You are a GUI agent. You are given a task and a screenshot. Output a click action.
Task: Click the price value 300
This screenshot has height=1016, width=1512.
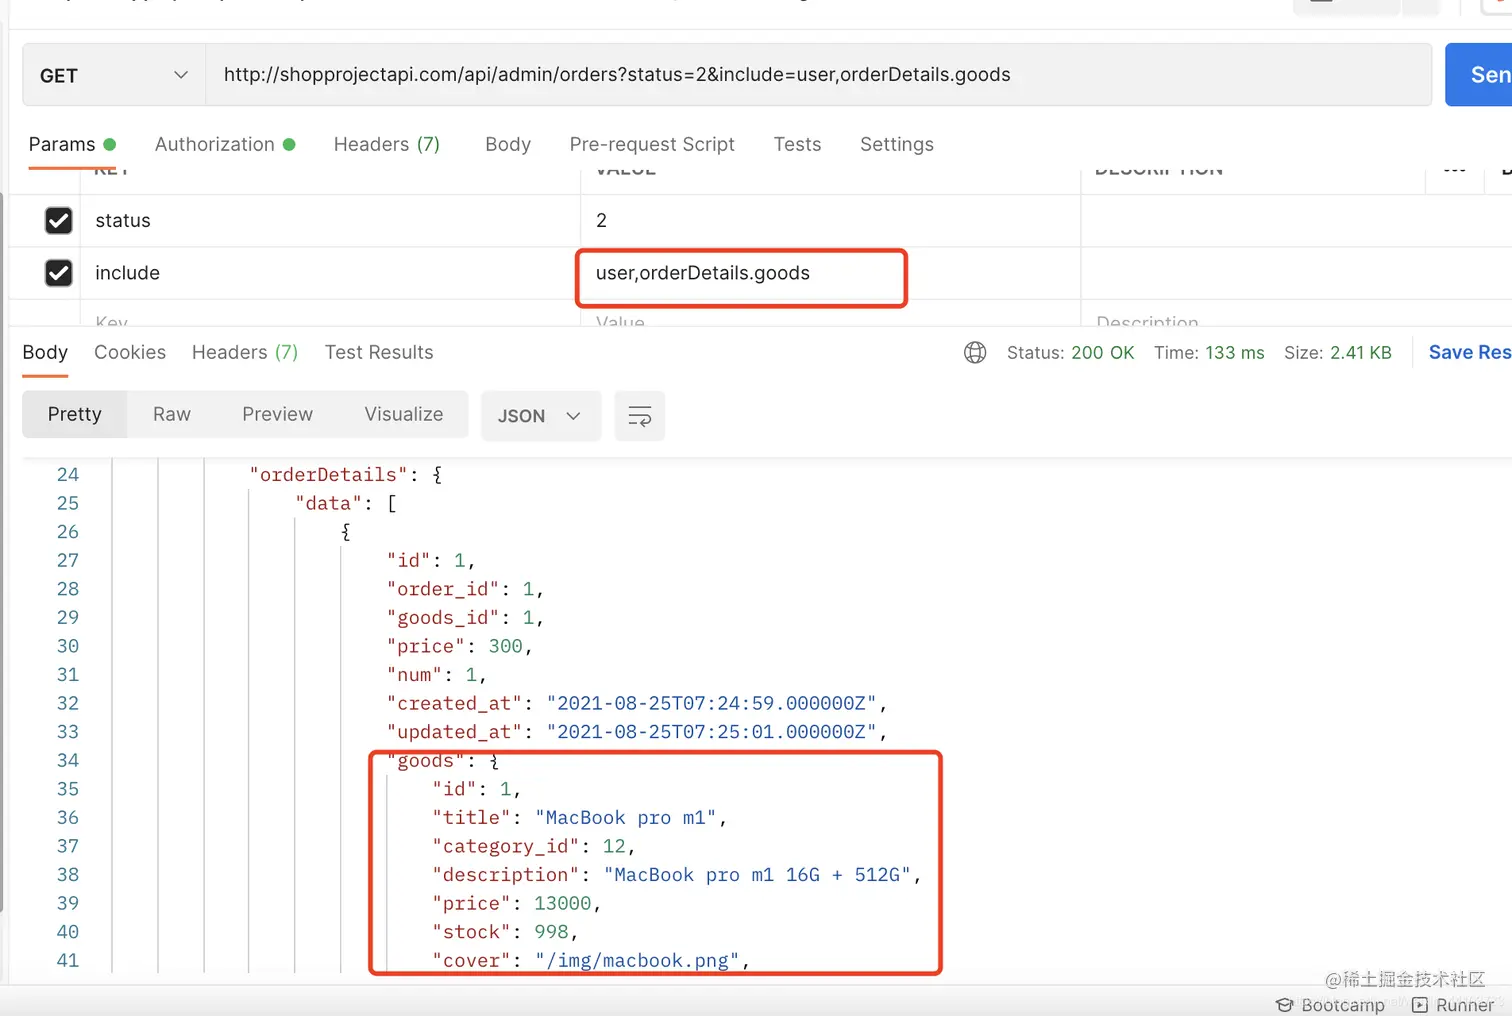[x=506, y=646]
